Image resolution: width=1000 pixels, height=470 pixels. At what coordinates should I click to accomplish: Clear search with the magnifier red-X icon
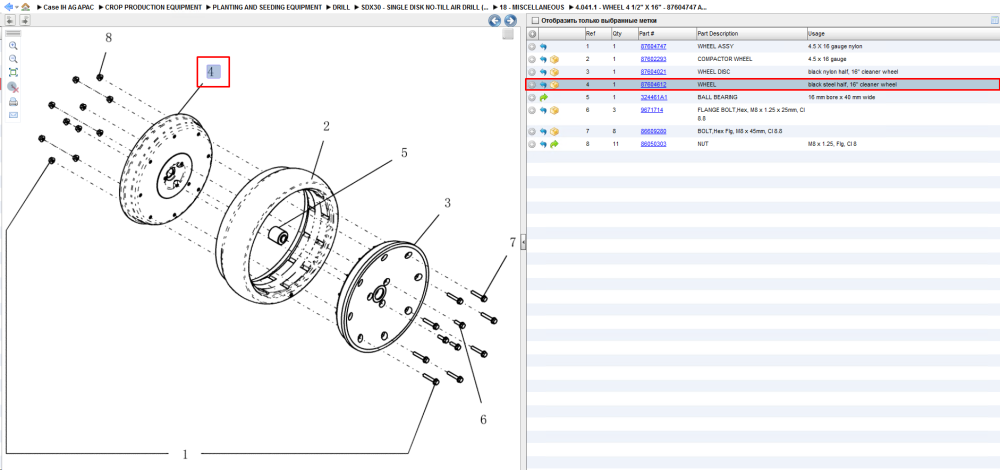click(x=13, y=87)
